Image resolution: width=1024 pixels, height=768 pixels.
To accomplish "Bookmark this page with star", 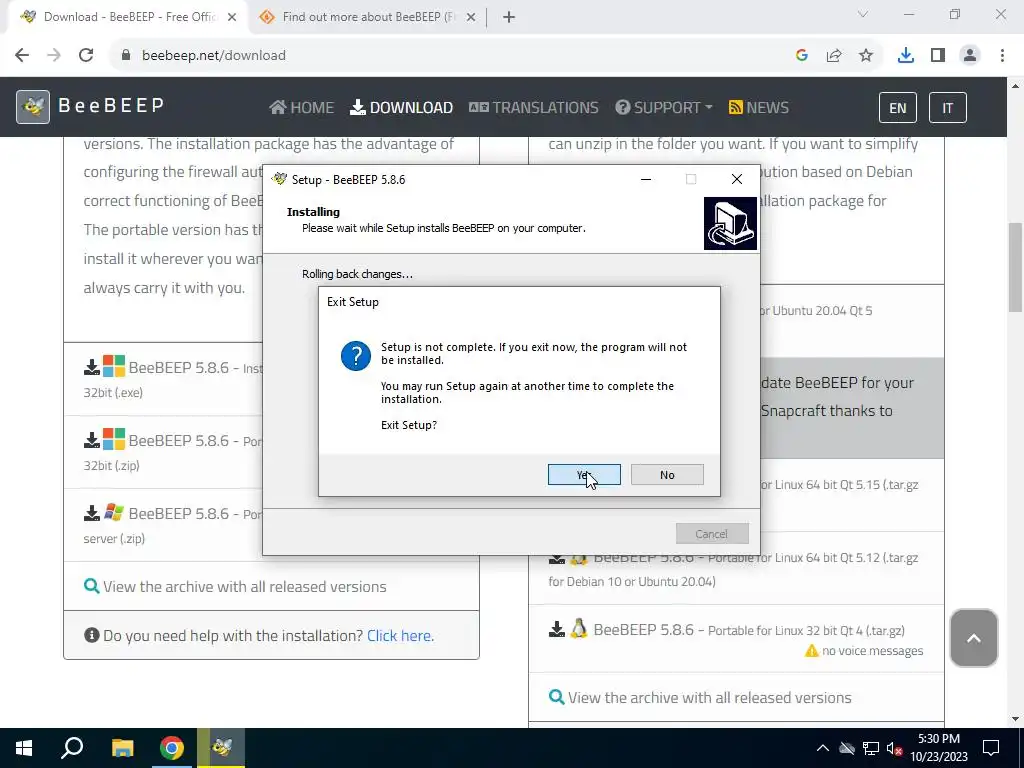I will [x=866, y=56].
